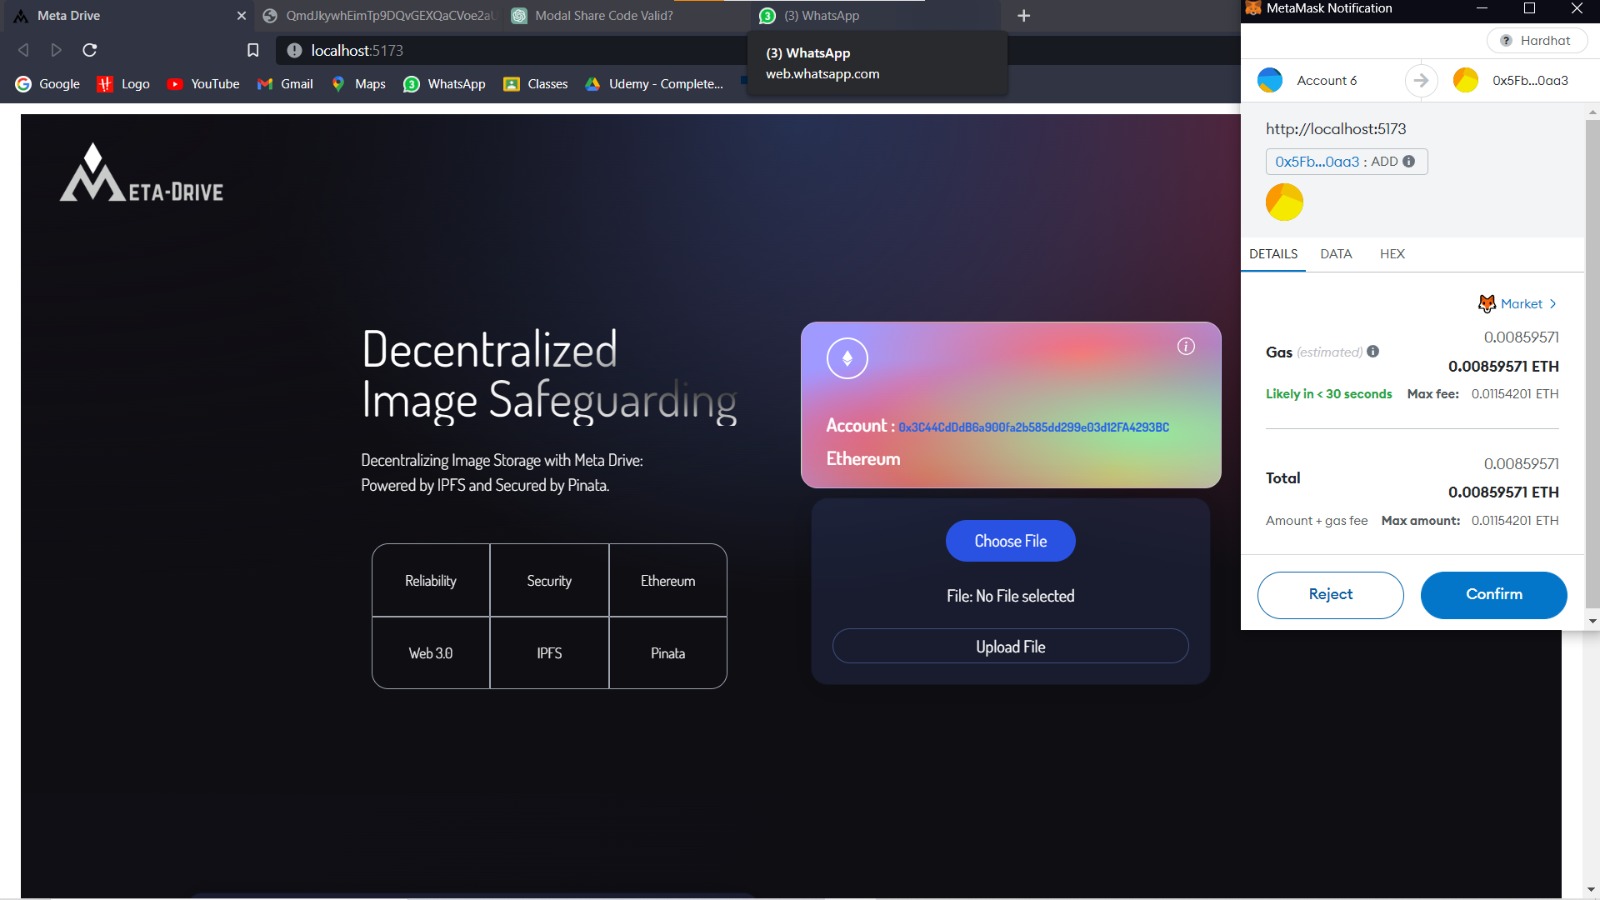Screen dimensions: 1600x900
Task: Click the Hardhat network selector
Action: (1537, 41)
